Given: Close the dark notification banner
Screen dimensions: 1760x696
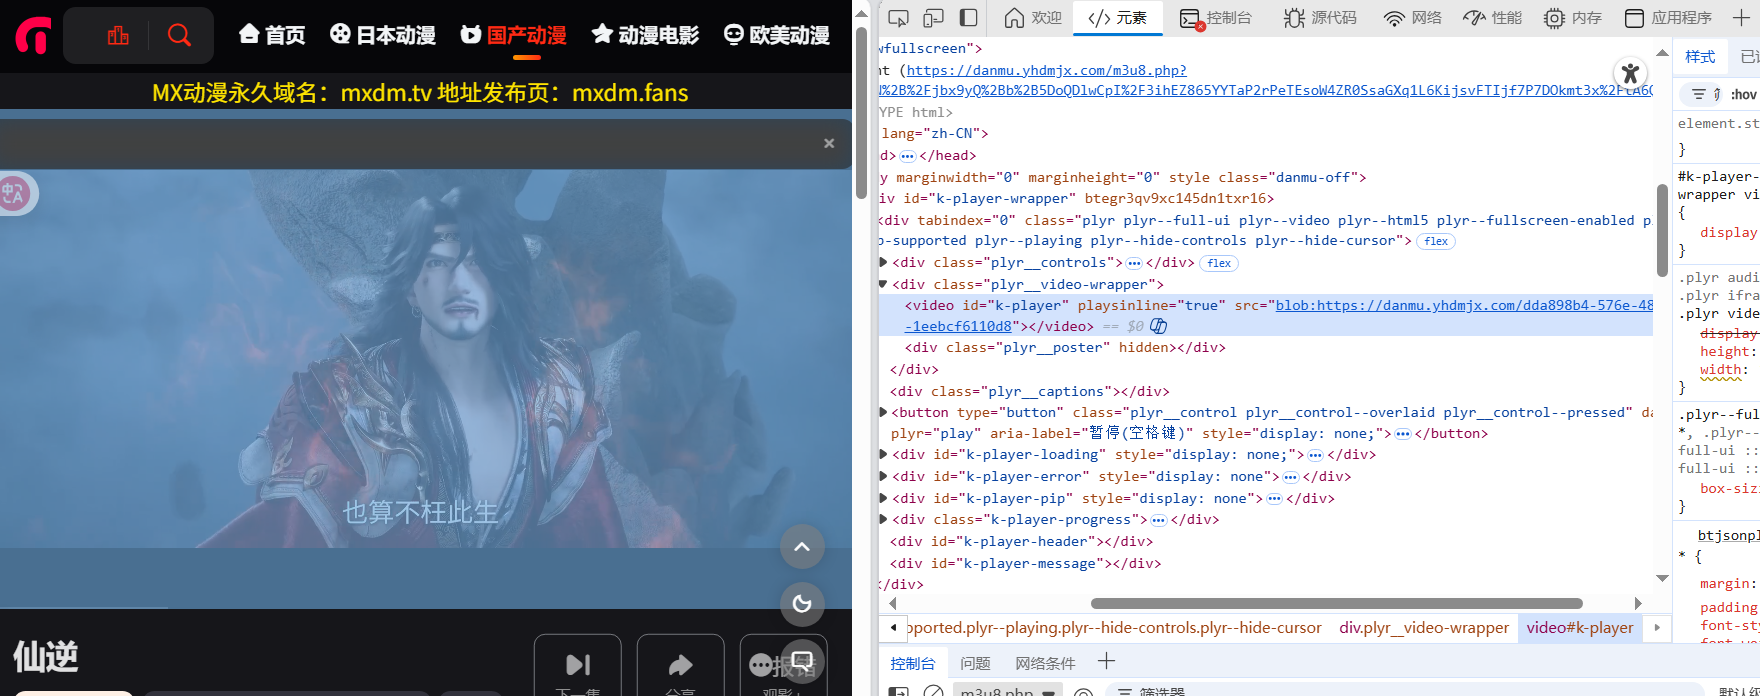Looking at the screenshot, I should [829, 143].
